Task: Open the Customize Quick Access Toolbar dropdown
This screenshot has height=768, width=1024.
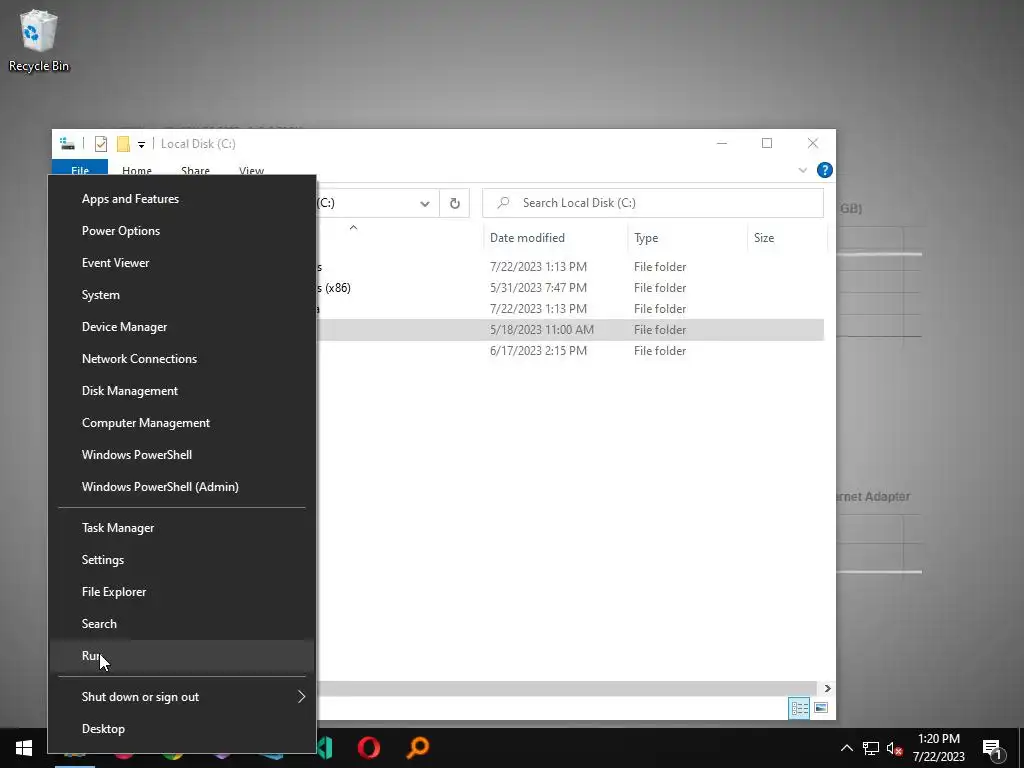Action: (141, 144)
